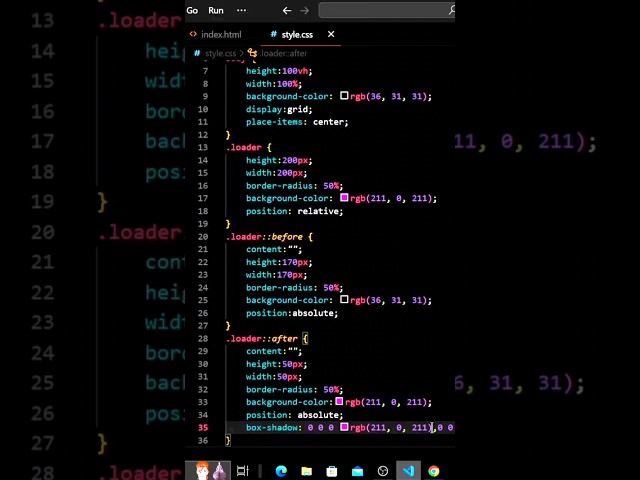
Task: Open Task View from the taskbar
Action: click(243, 471)
